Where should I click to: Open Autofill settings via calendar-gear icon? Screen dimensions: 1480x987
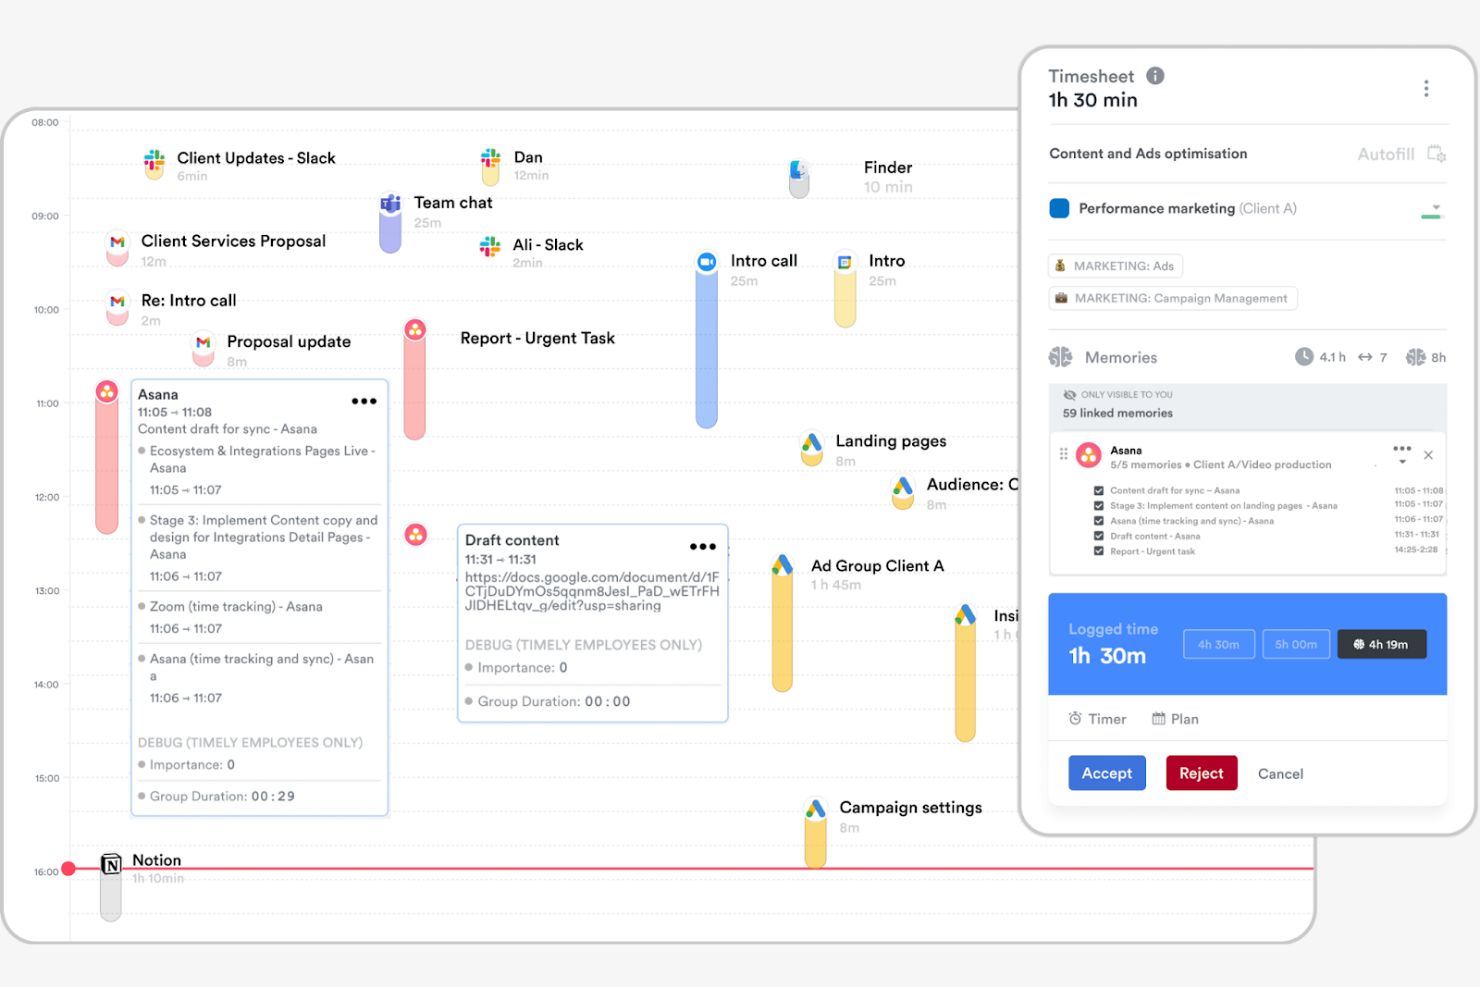click(x=1437, y=154)
